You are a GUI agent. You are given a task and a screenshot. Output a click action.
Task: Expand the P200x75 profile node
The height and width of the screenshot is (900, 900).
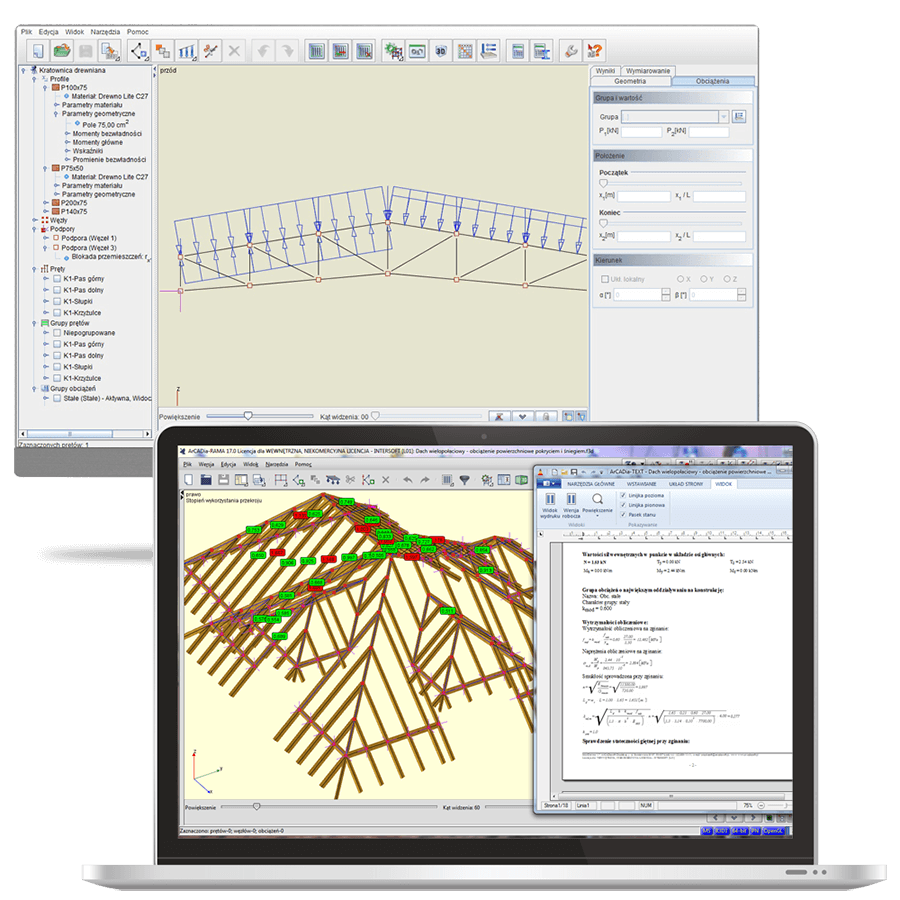(x=45, y=203)
